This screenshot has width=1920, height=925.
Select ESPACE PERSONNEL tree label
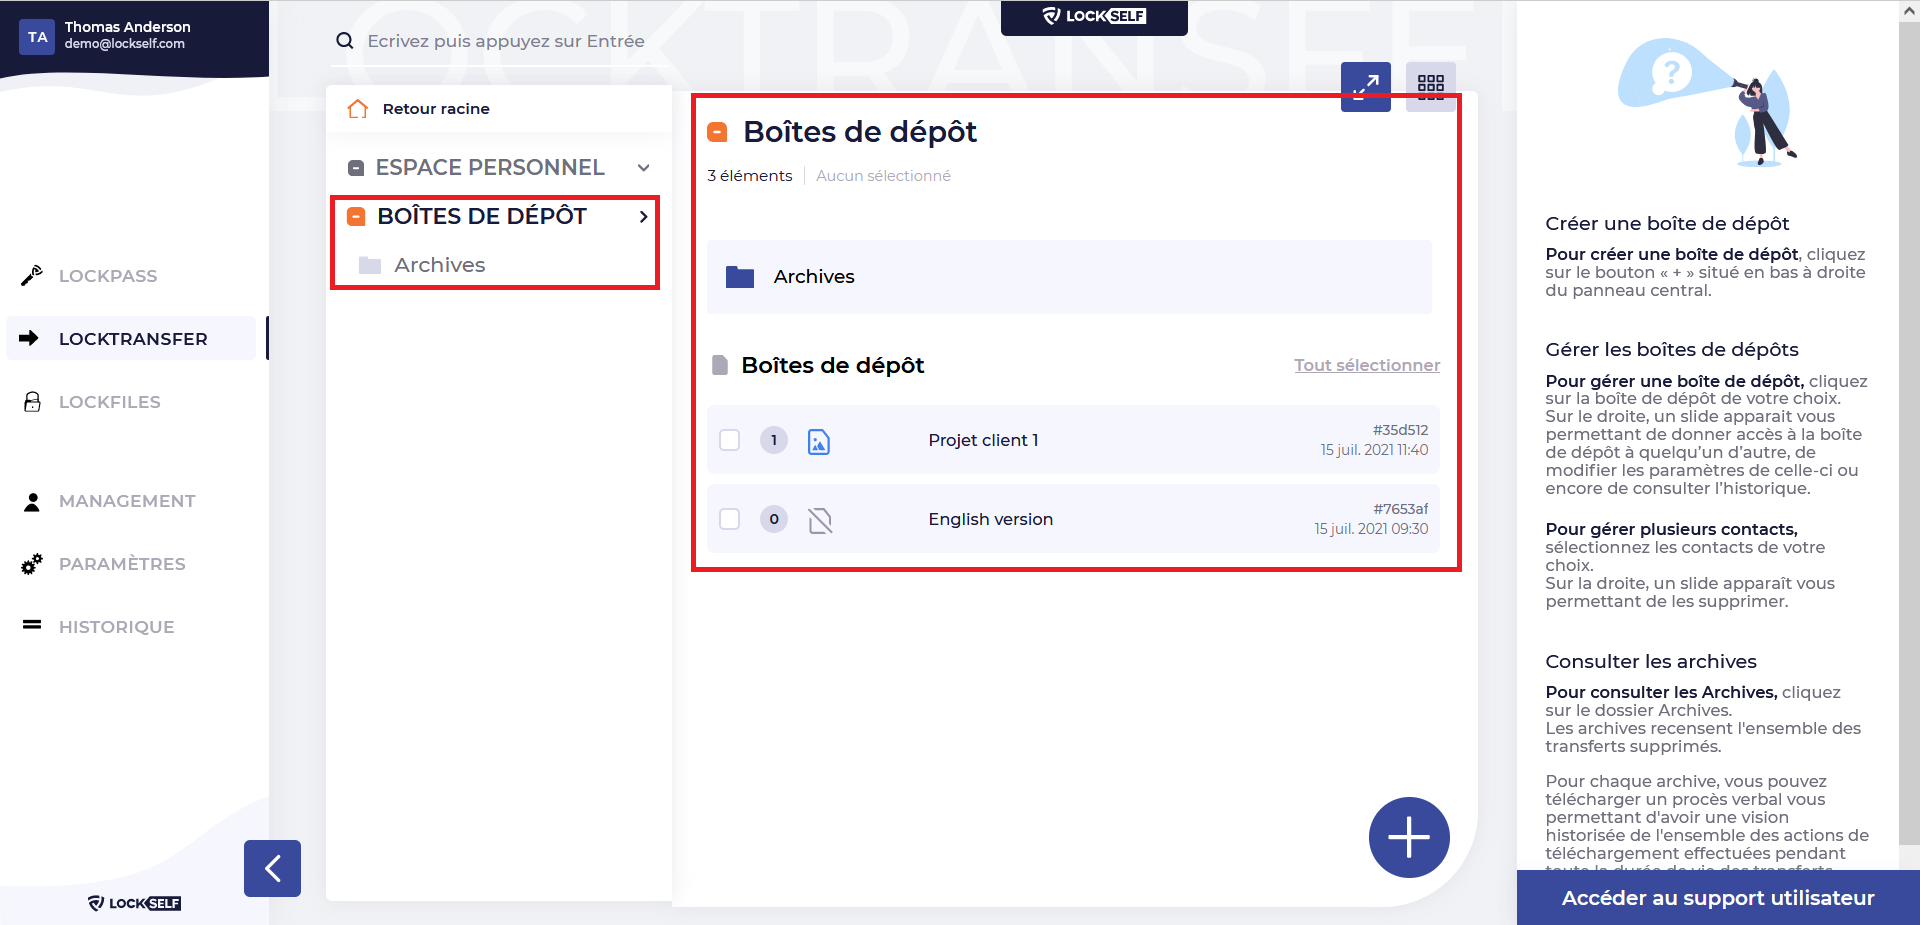pos(490,168)
